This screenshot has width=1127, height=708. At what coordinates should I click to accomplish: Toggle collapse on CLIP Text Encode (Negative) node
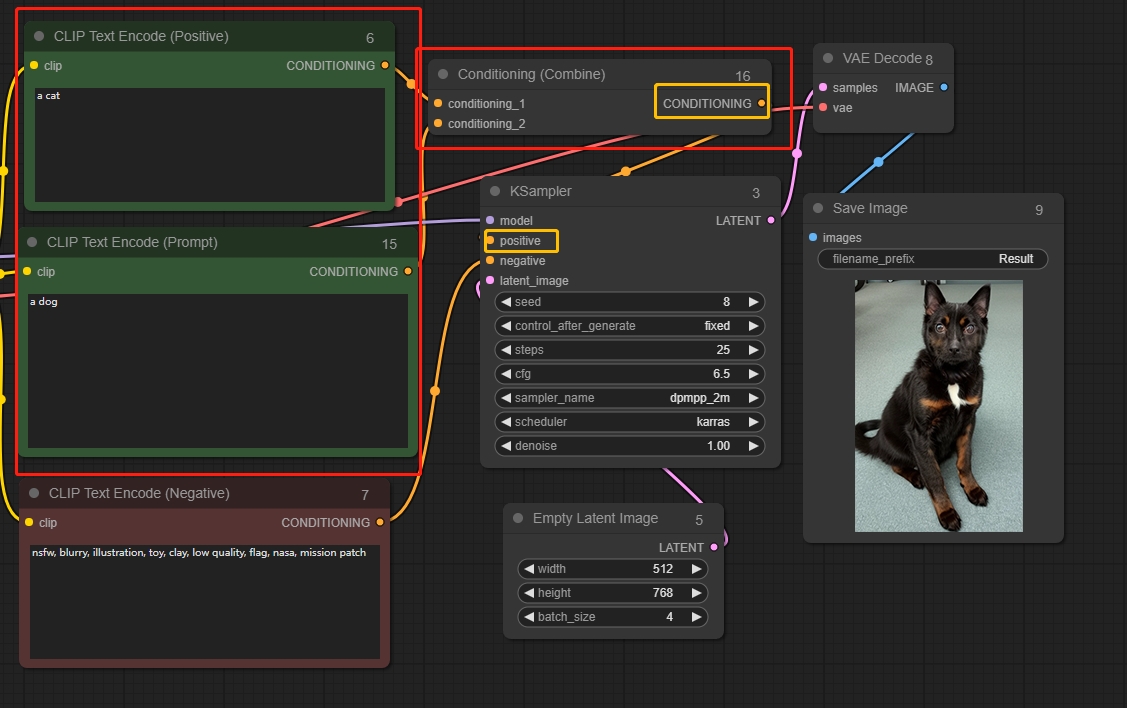(x=34, y=494)
